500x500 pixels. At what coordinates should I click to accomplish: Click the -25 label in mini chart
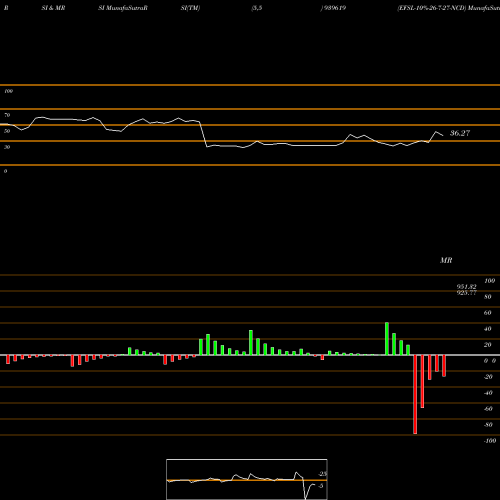pyautogui.click(x=323, y=474)
